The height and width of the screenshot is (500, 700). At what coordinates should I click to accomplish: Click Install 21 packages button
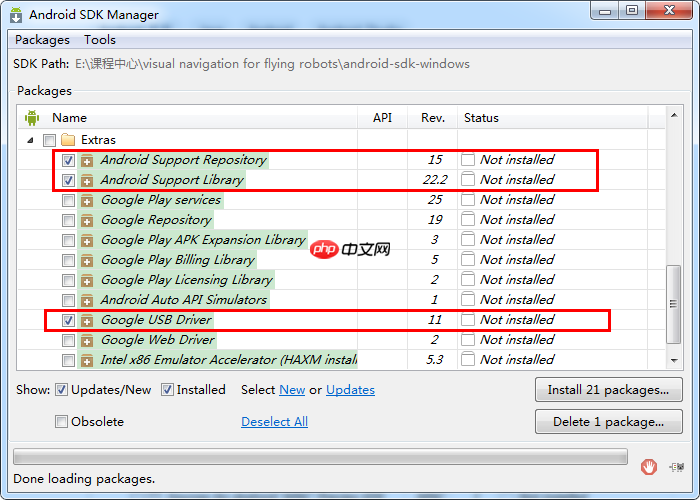608,390
